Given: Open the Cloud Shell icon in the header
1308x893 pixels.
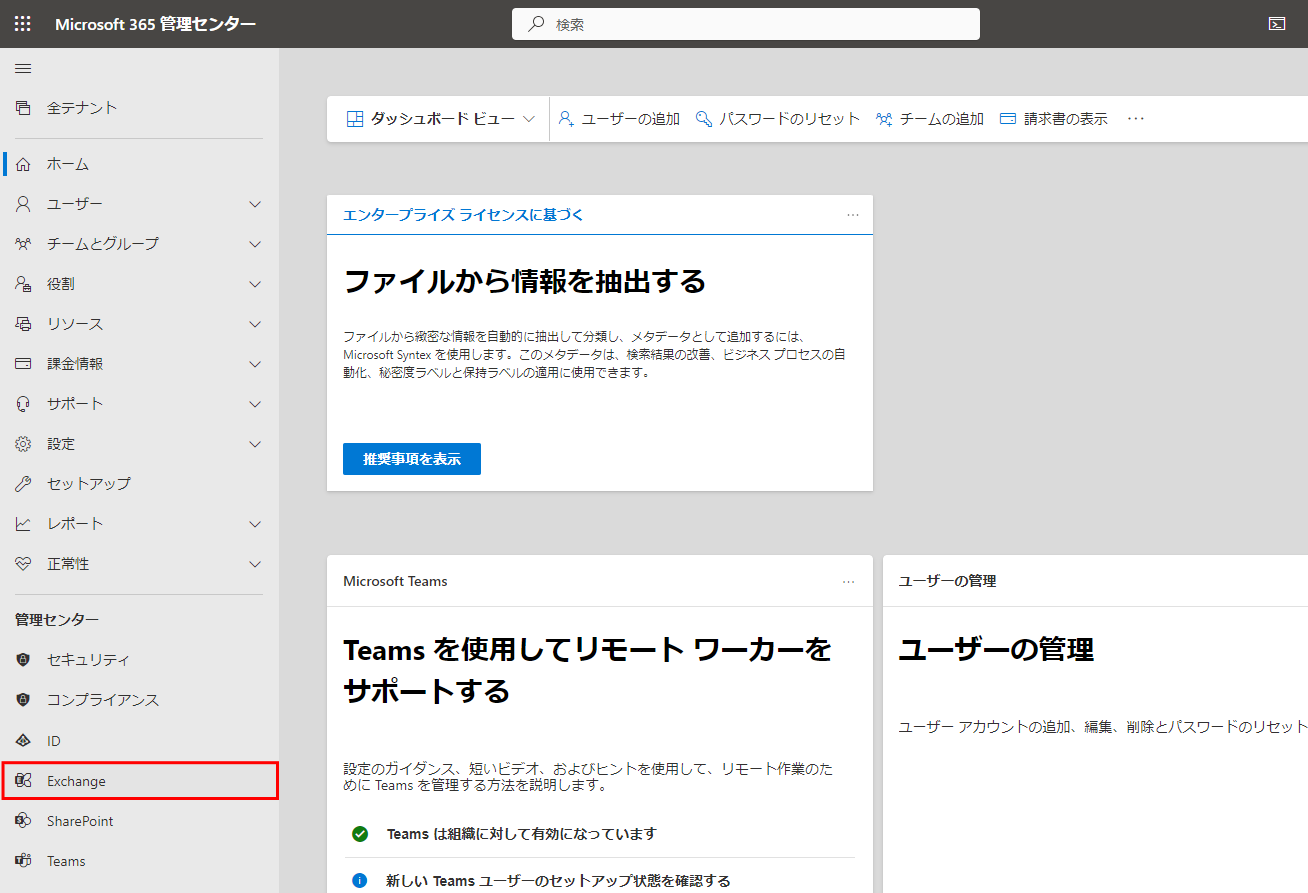Looking at the screenshot, I should [1277, 24].
